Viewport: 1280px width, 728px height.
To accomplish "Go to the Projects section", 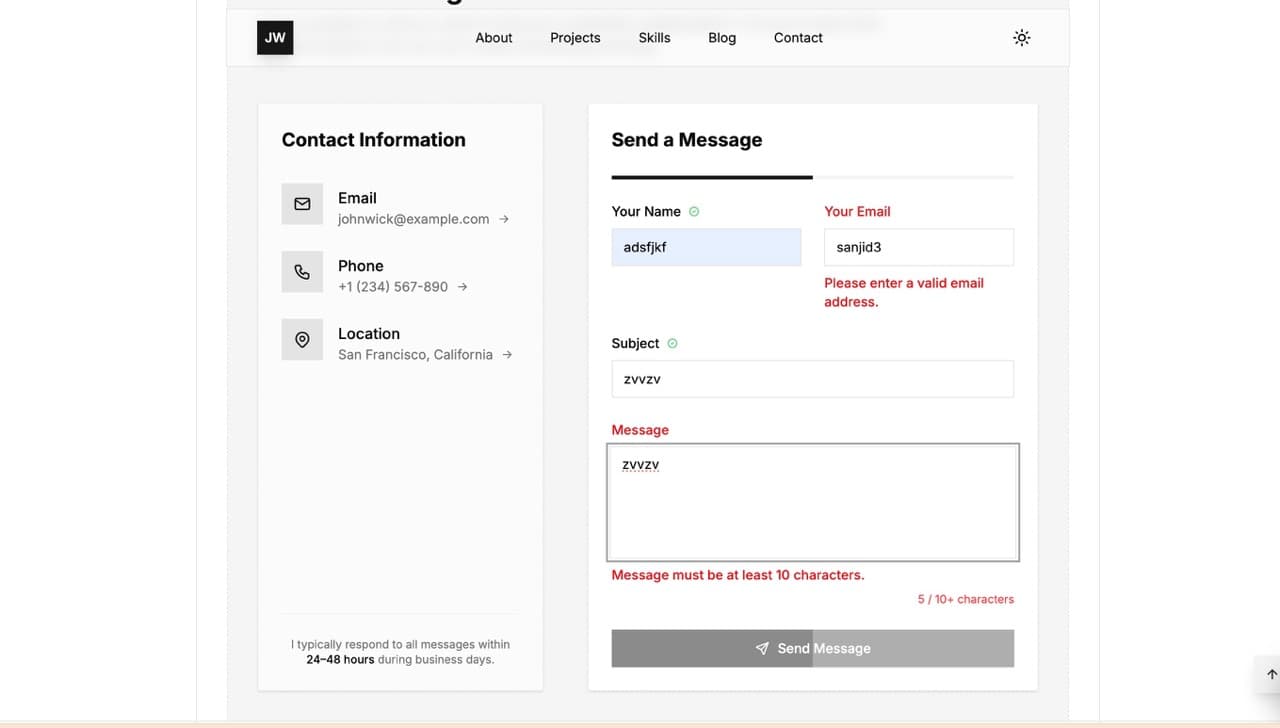I will [x=575, y=38].
